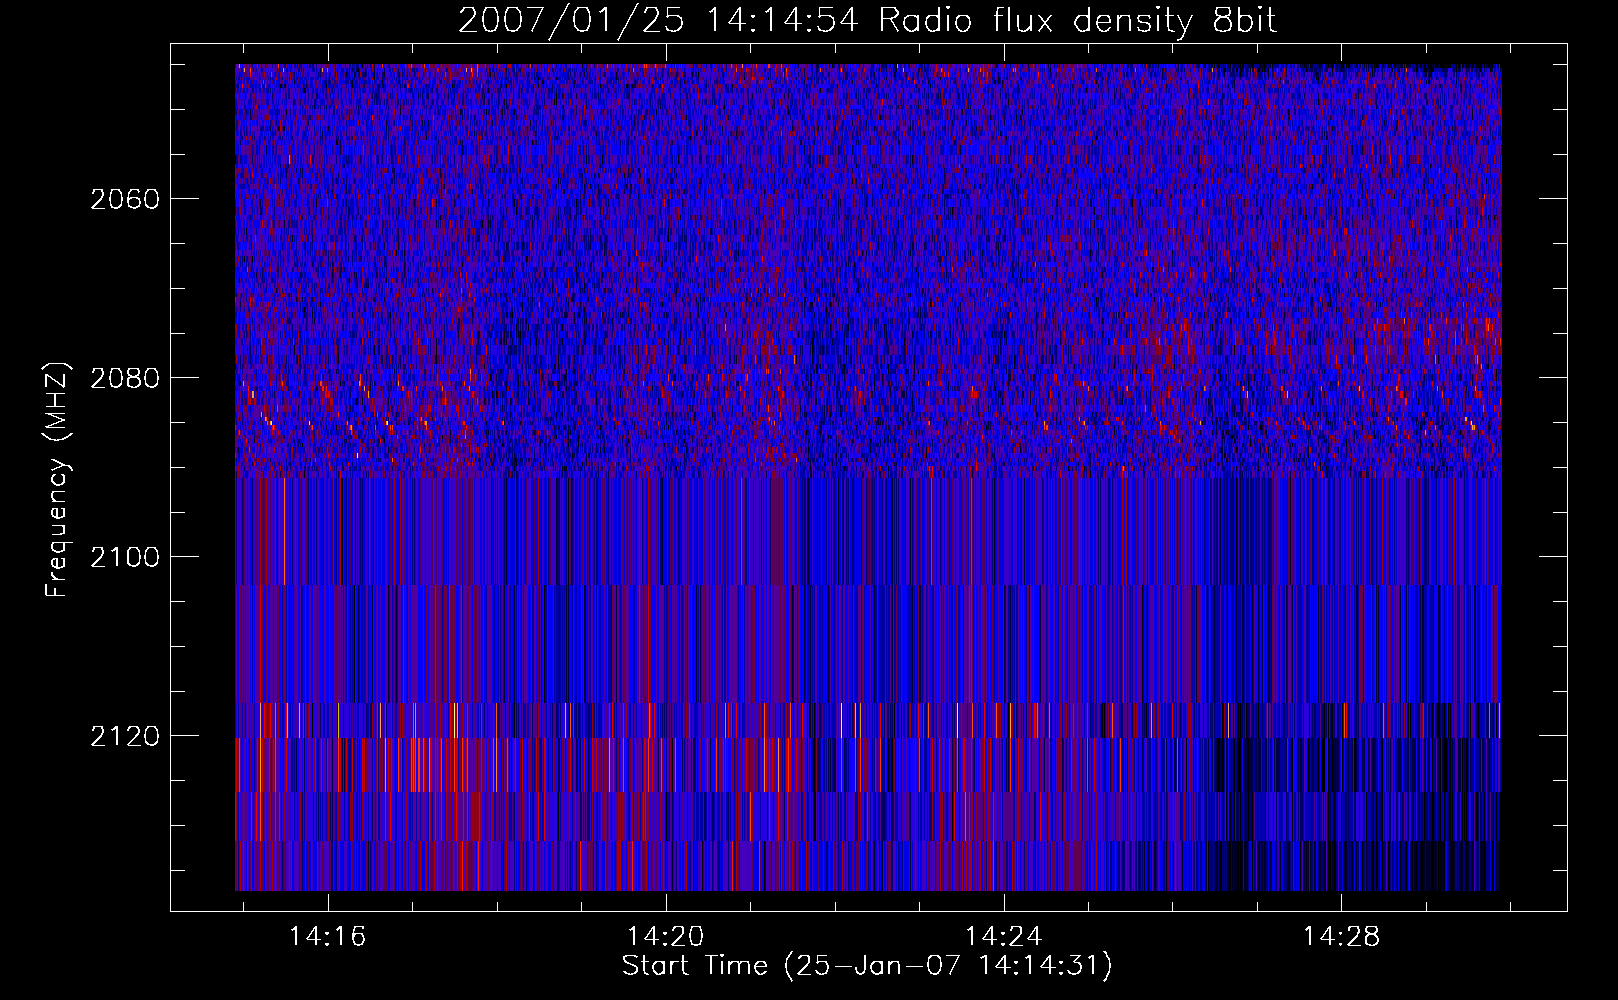
Task: Select the 2080 frequency axis label
Action: (125, 378)
